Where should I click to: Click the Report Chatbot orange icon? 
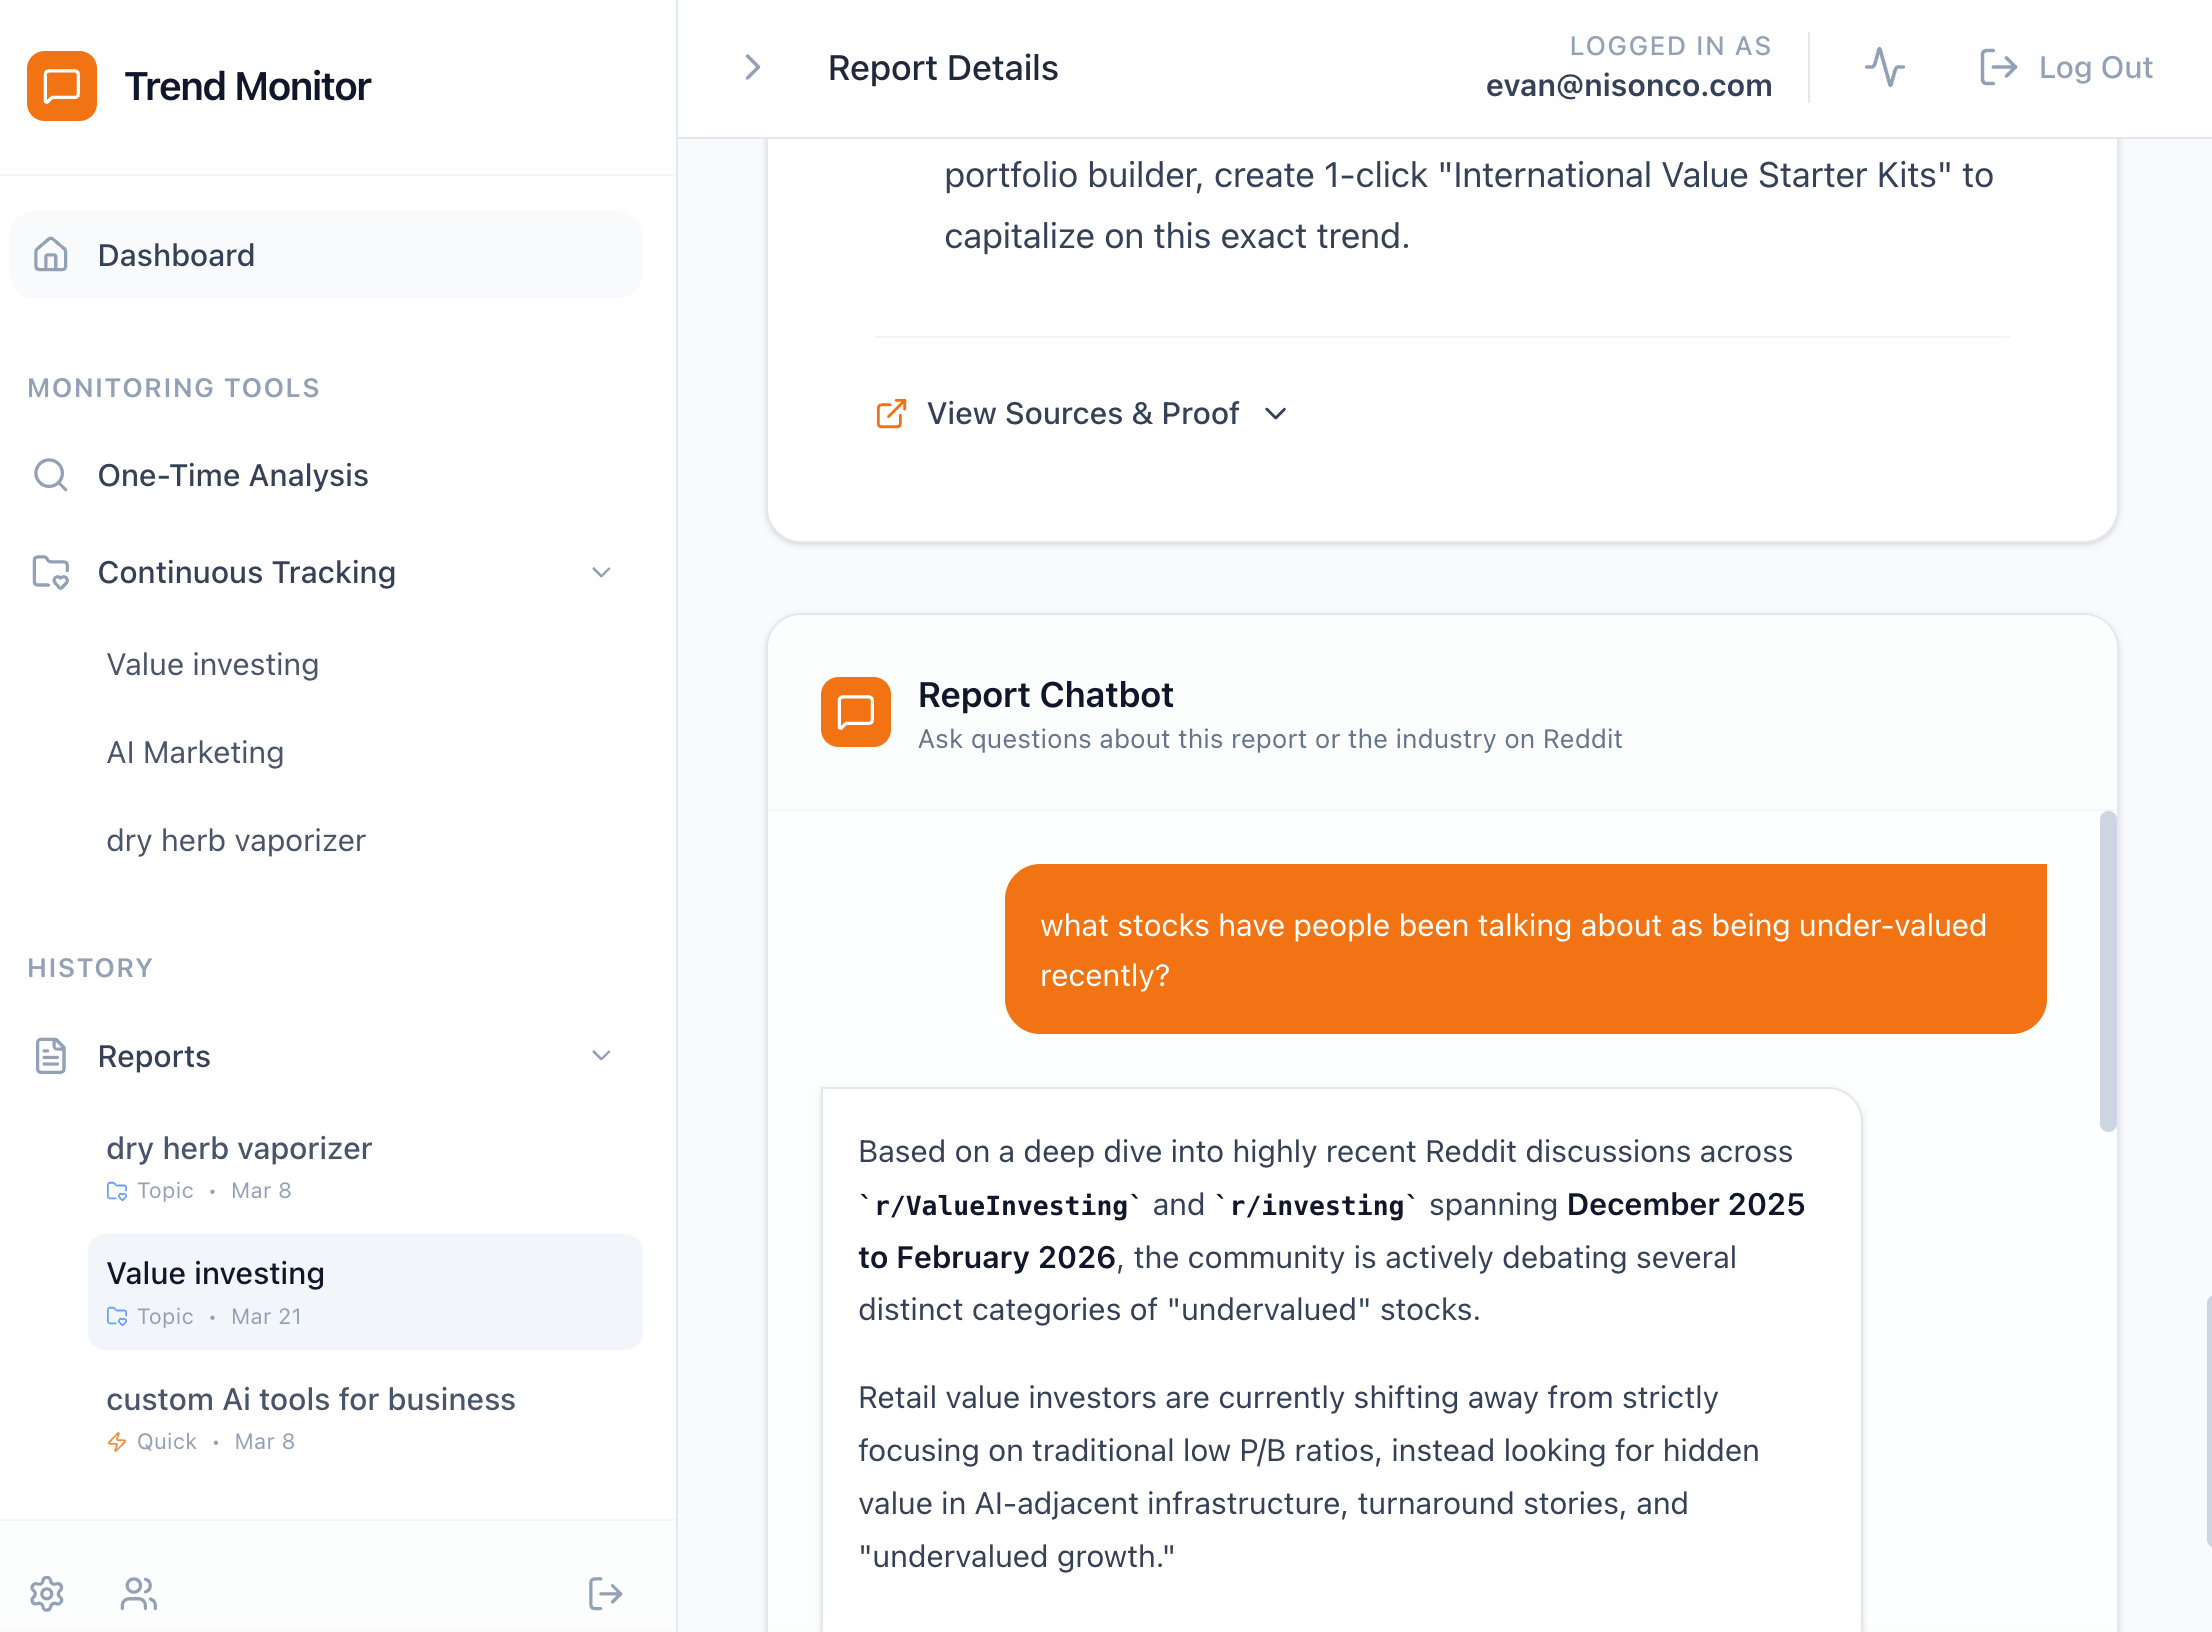click(x=856, y=712)
